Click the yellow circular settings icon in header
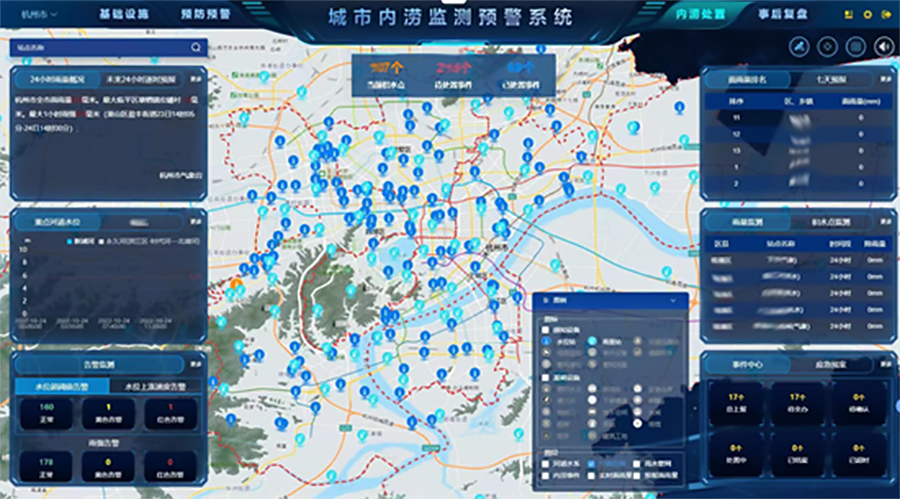This screenshot has height=499, width=900. click(867, 15)
